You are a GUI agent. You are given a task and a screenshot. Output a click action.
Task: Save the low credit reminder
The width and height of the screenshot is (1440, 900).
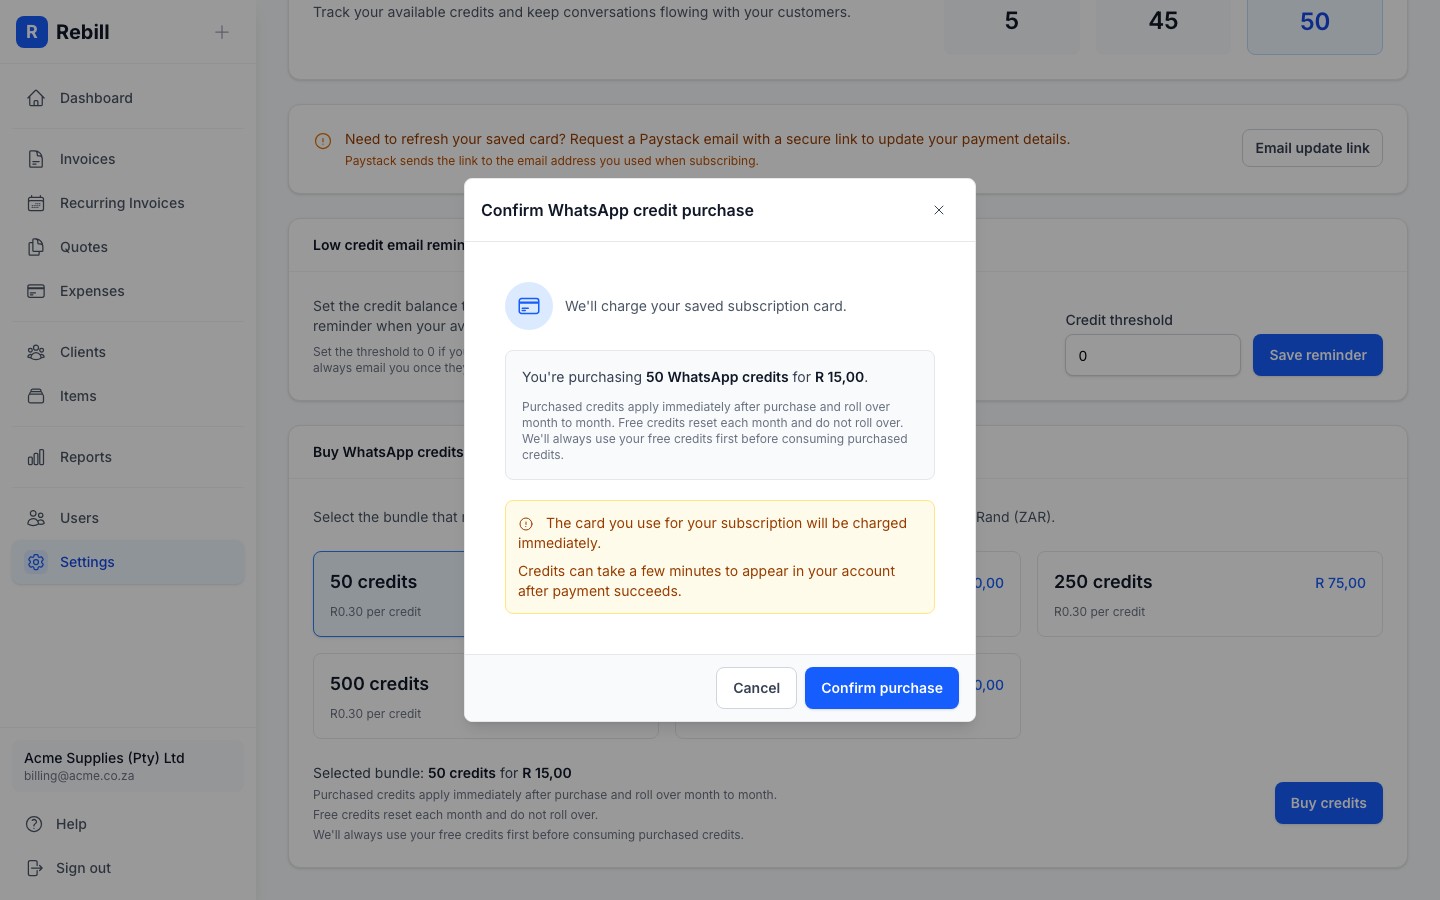1317,355
